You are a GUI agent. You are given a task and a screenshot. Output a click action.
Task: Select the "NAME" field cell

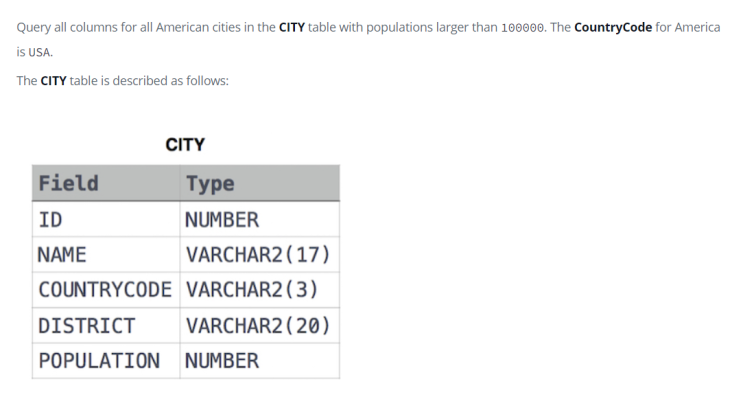(x=62, y=255)
